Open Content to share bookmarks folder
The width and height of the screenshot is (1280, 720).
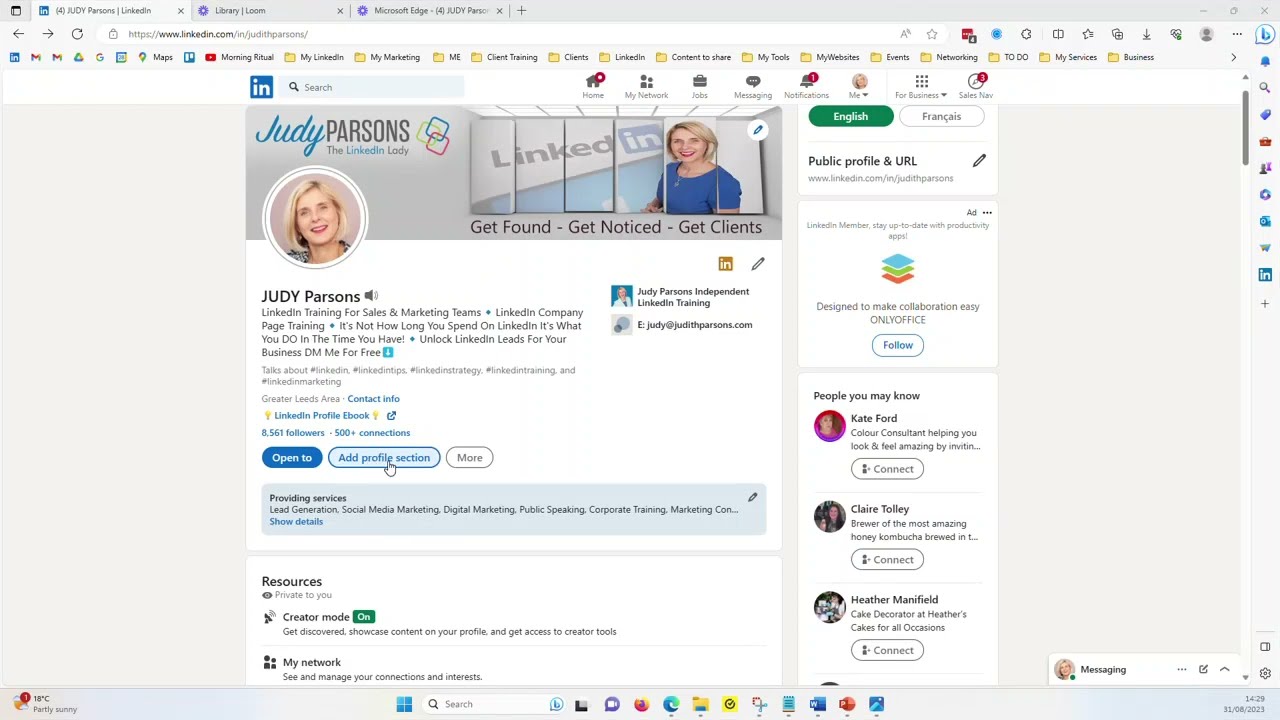(694, 57)
